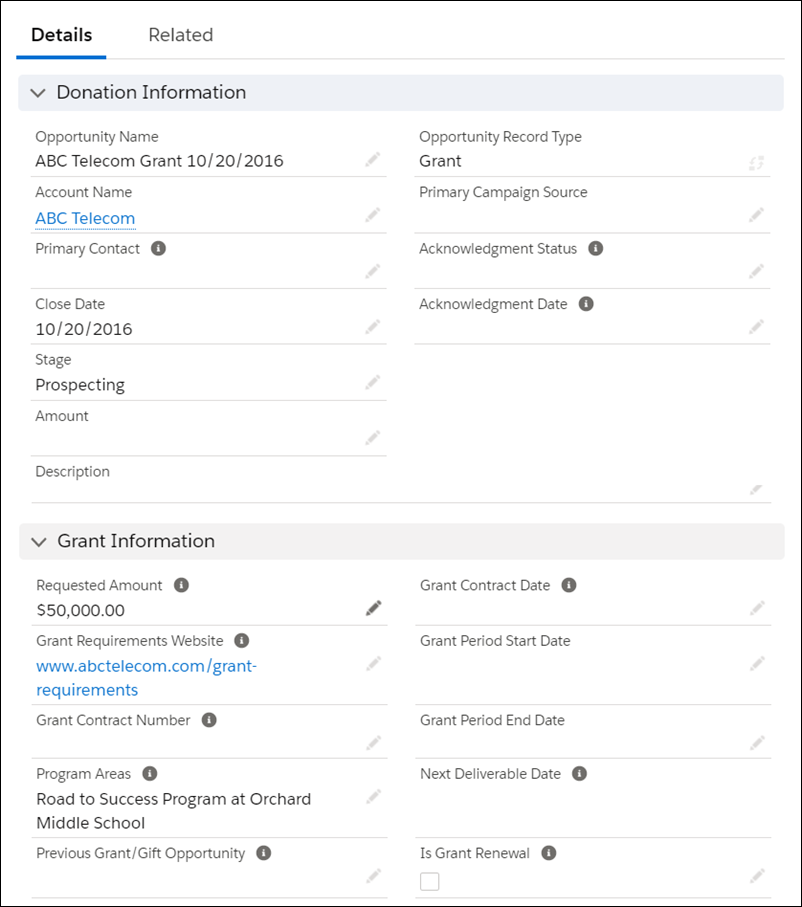This screenshot has height=907, width=802.
Task: Open the ABC Telecom account link
Action: (x=84, y=218)
